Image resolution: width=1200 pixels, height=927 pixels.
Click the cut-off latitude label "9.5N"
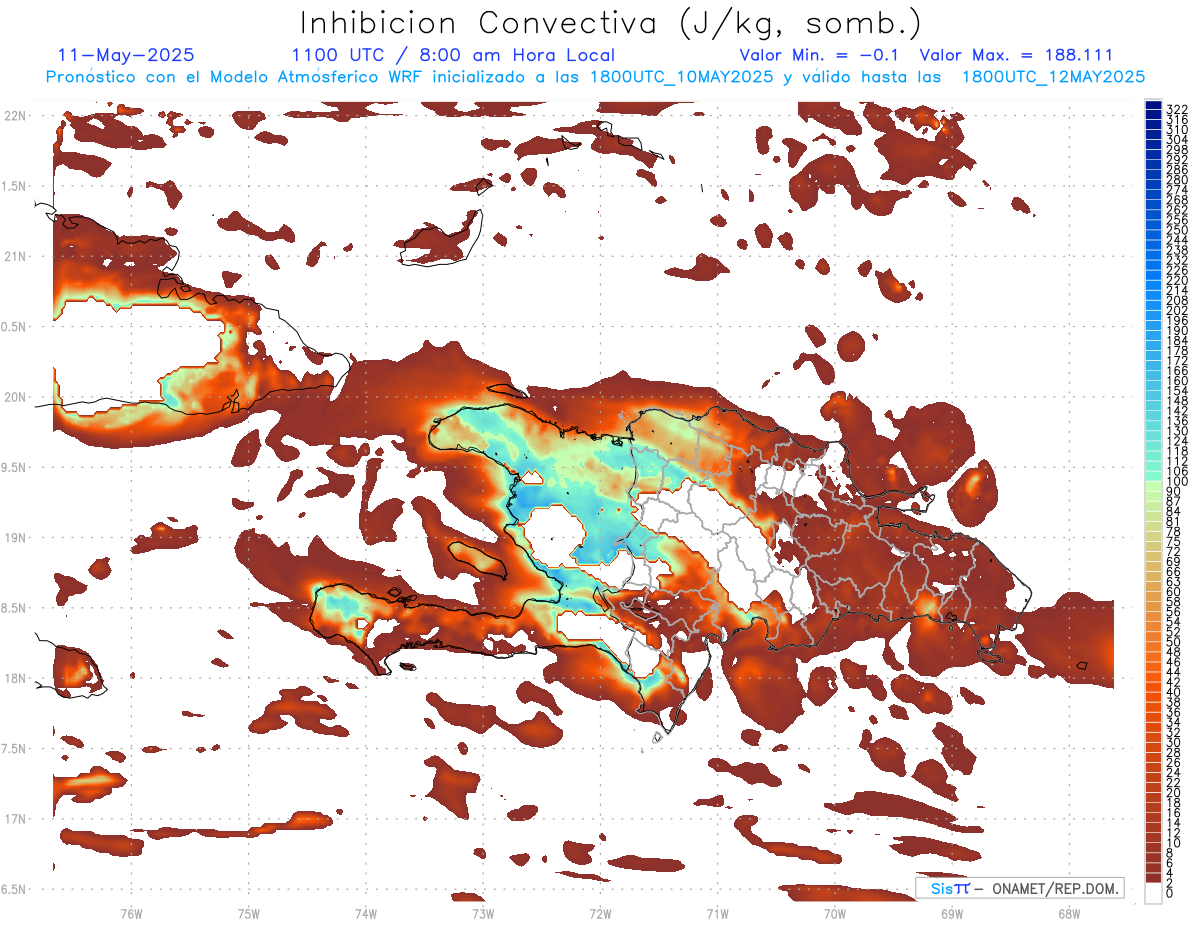(13, 467)
